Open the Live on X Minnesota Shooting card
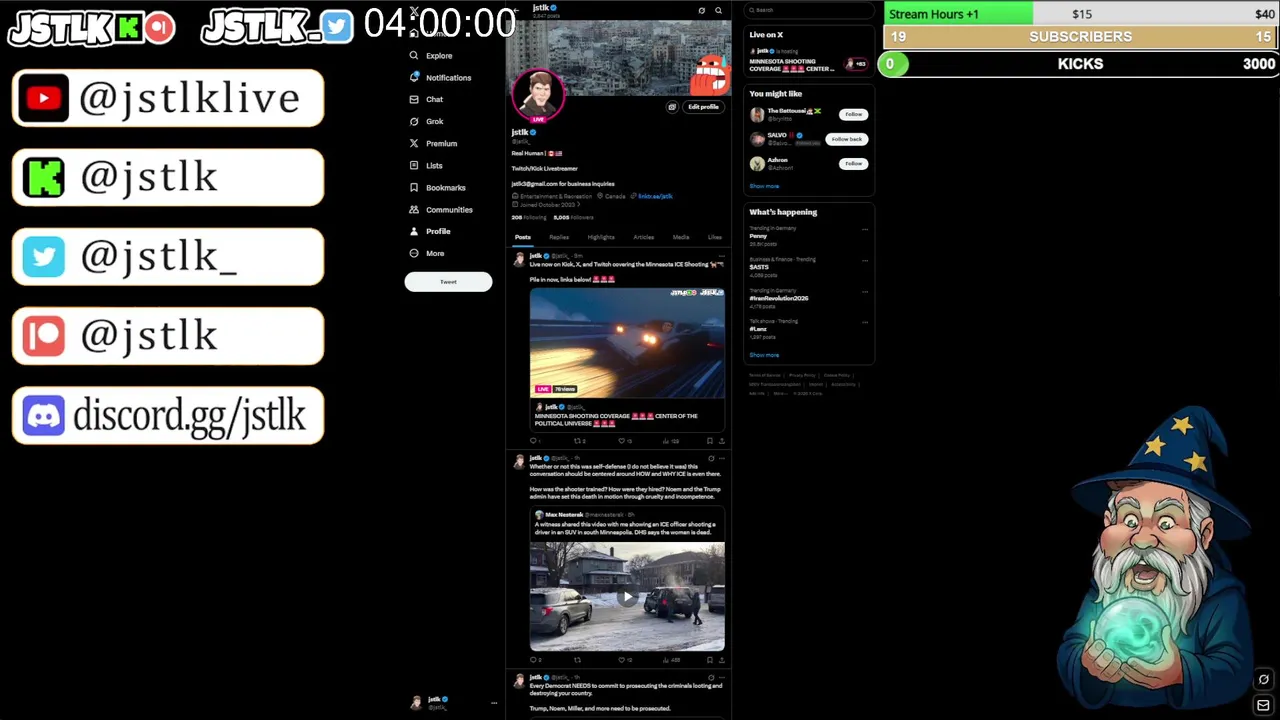Image resolution: width=1280 pixels, height=720 pixels. coord(808,60)
